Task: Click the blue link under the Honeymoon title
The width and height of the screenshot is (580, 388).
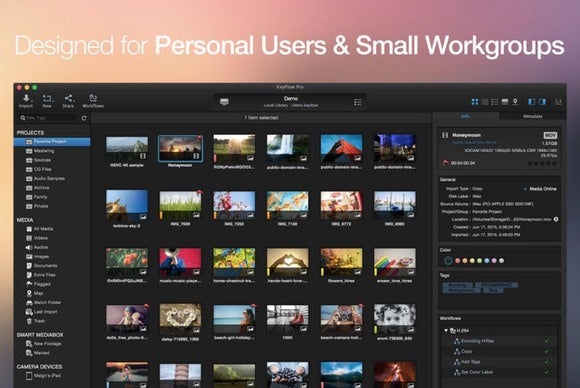Action: tap(474, 142)
